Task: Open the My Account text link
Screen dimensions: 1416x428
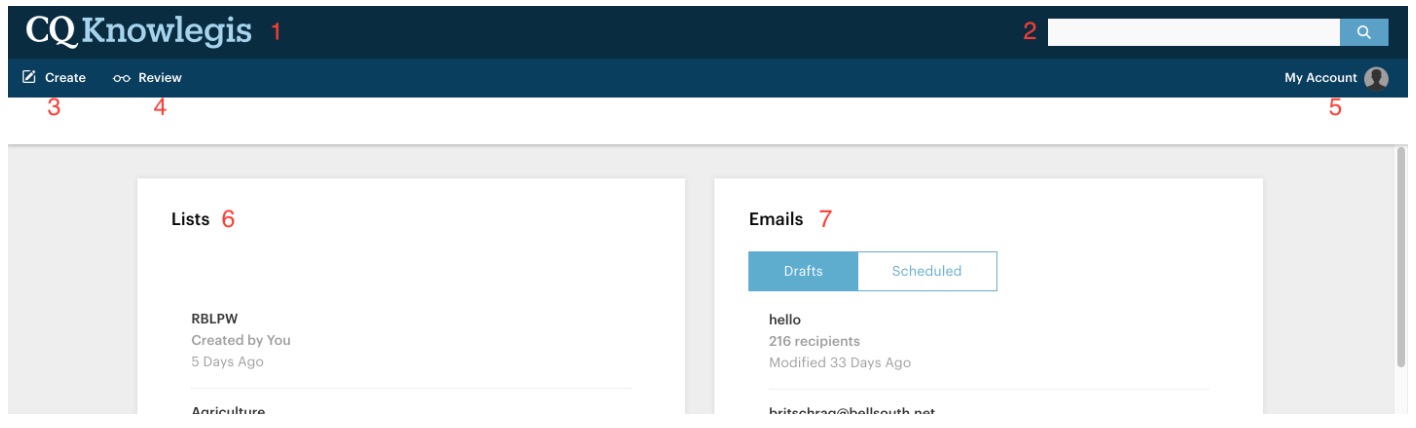Action: (x=1320, y=78)
